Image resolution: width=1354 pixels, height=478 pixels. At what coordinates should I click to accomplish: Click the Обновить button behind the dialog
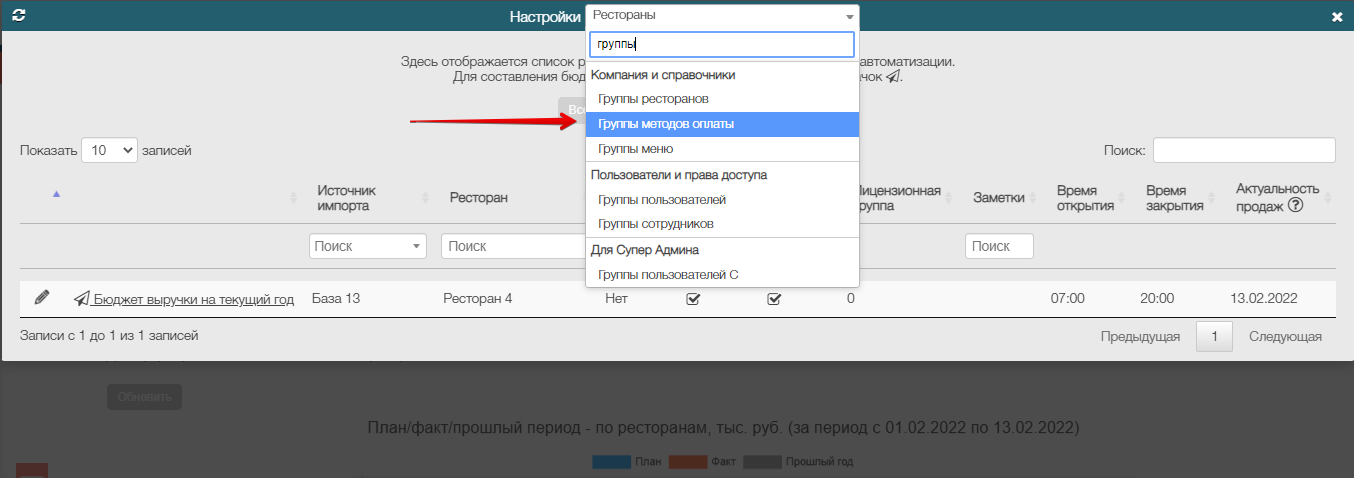(144, 397)
